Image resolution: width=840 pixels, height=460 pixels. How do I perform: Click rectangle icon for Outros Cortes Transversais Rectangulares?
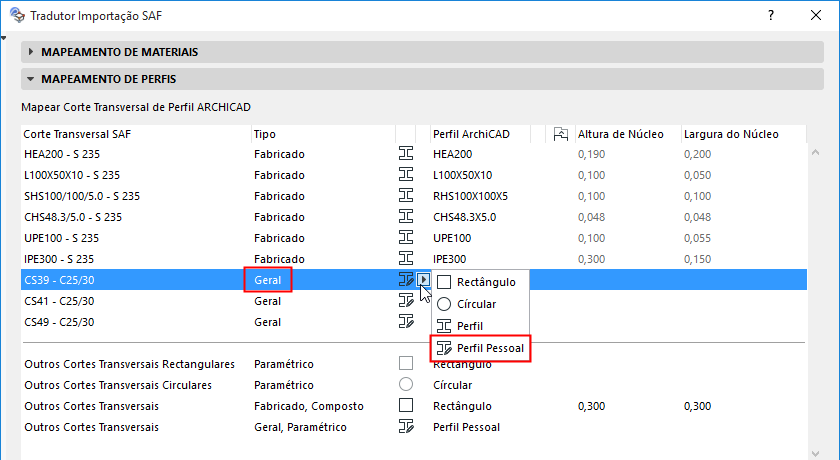click(406, 364)
